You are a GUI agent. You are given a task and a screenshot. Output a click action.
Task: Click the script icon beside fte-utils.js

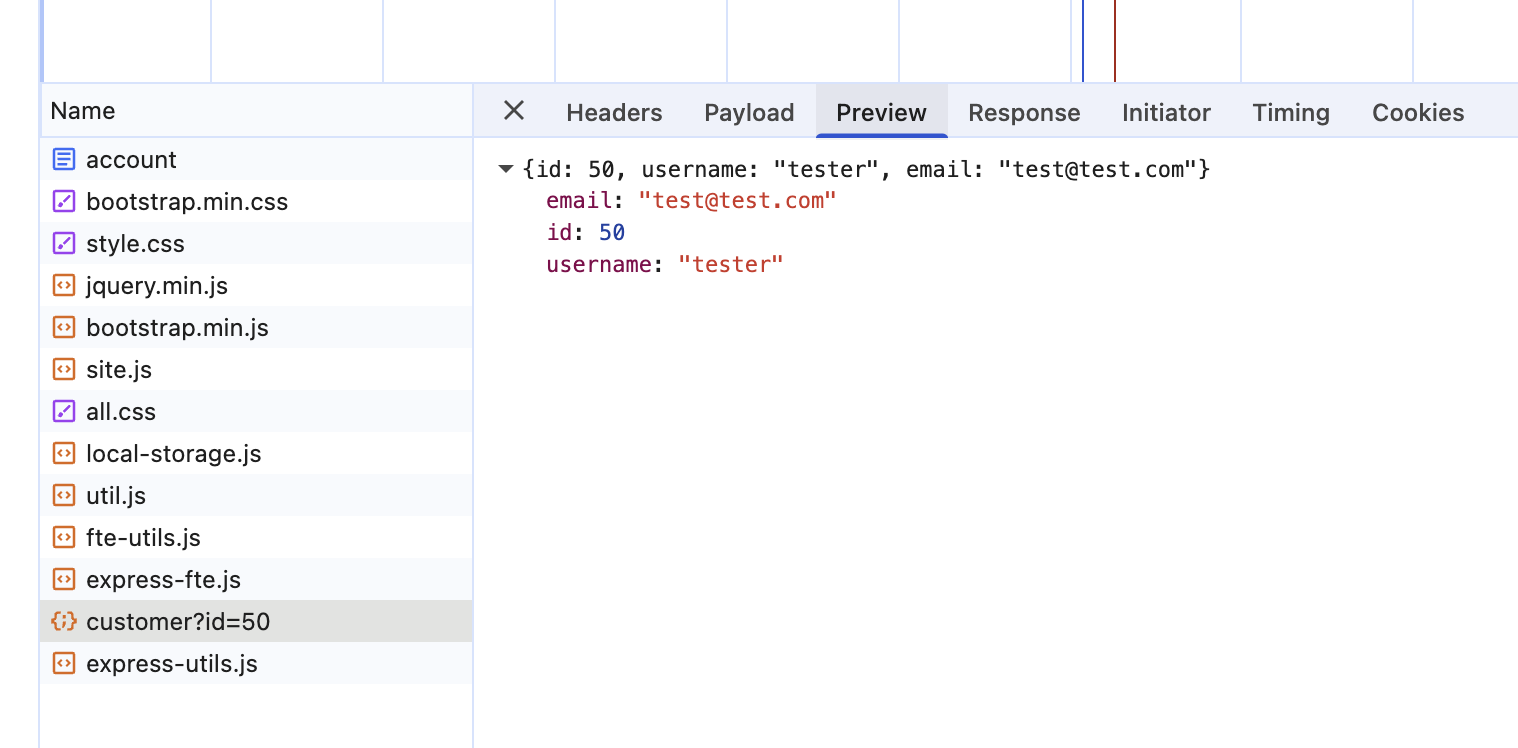tap(63, 537)
